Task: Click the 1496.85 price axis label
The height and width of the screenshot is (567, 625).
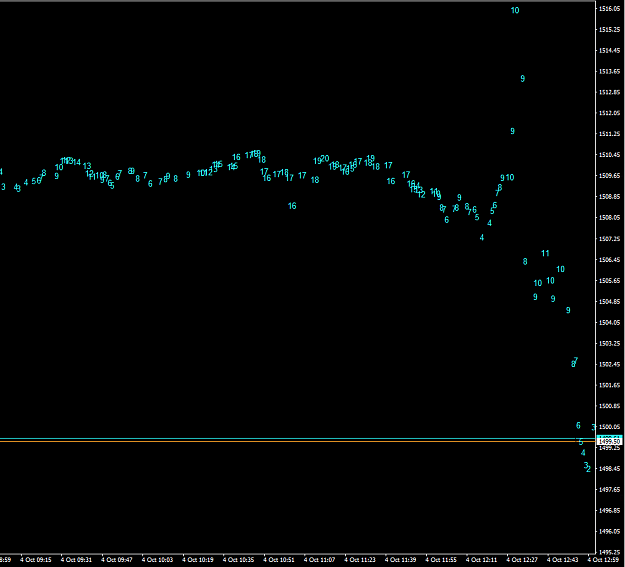Action: click(x=609, y=510)
